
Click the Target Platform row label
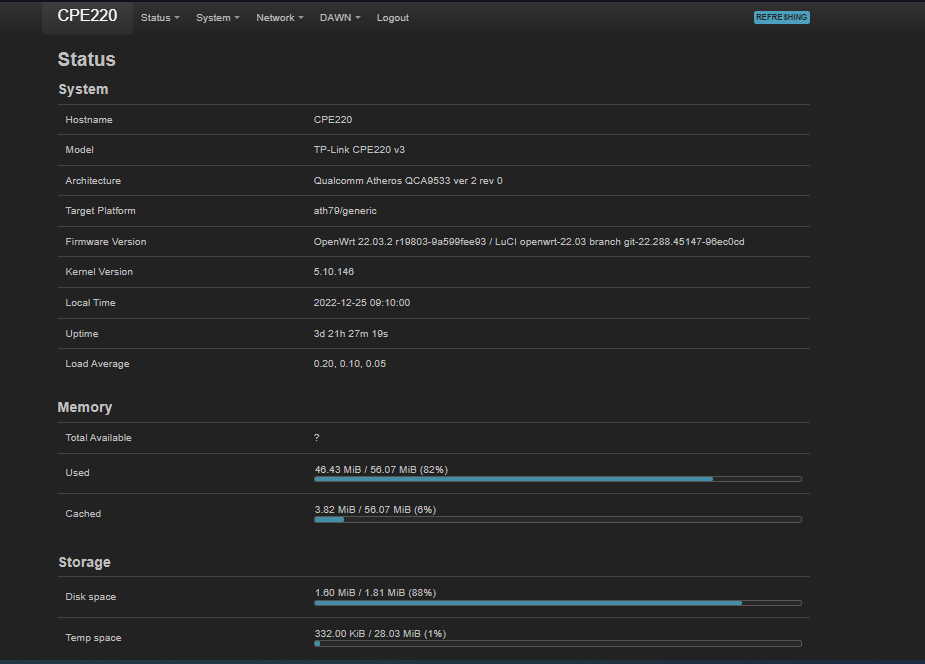pos(100,211)
